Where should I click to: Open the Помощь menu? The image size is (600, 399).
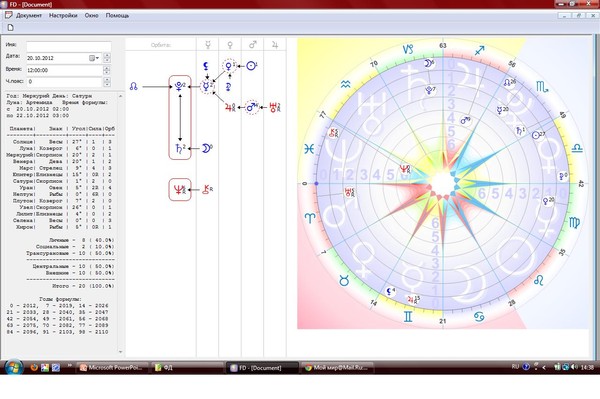pos(117,16)
